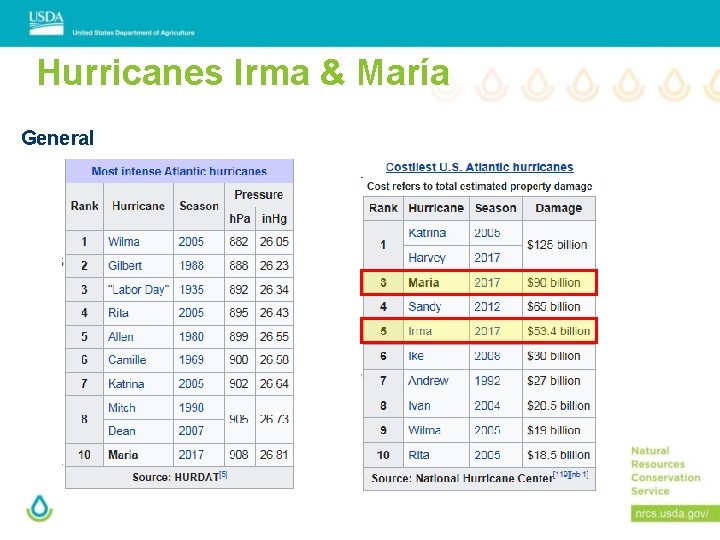Click Rita in the most intense table
720x540 pixels.
pyautogui.click(x=118, y=313)
